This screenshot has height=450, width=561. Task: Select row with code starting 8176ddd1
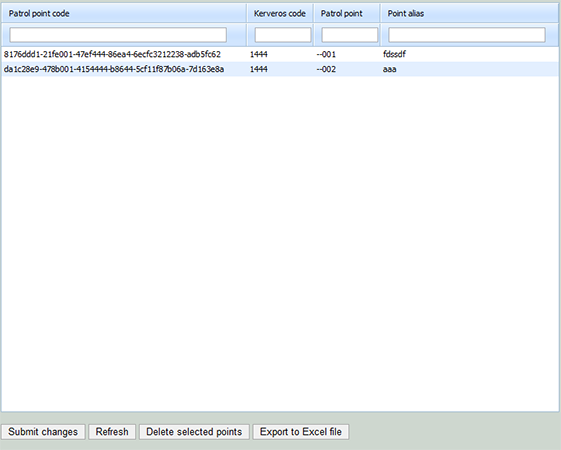point(280,54)
